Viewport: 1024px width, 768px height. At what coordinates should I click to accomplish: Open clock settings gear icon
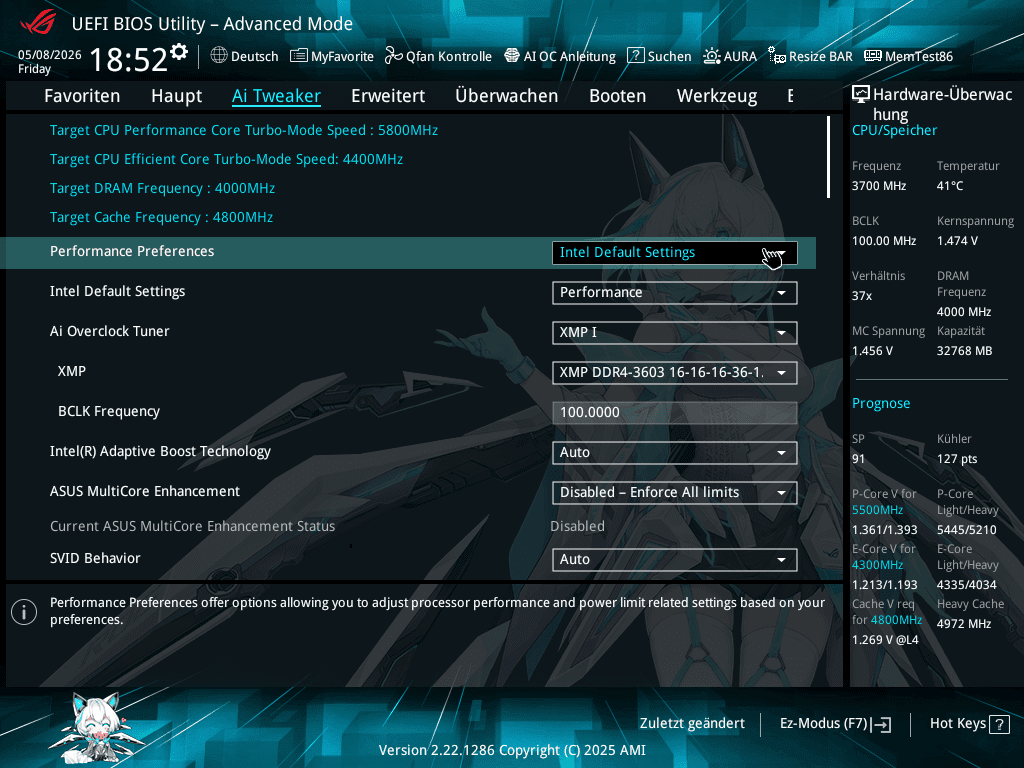(x=179, y=51)
